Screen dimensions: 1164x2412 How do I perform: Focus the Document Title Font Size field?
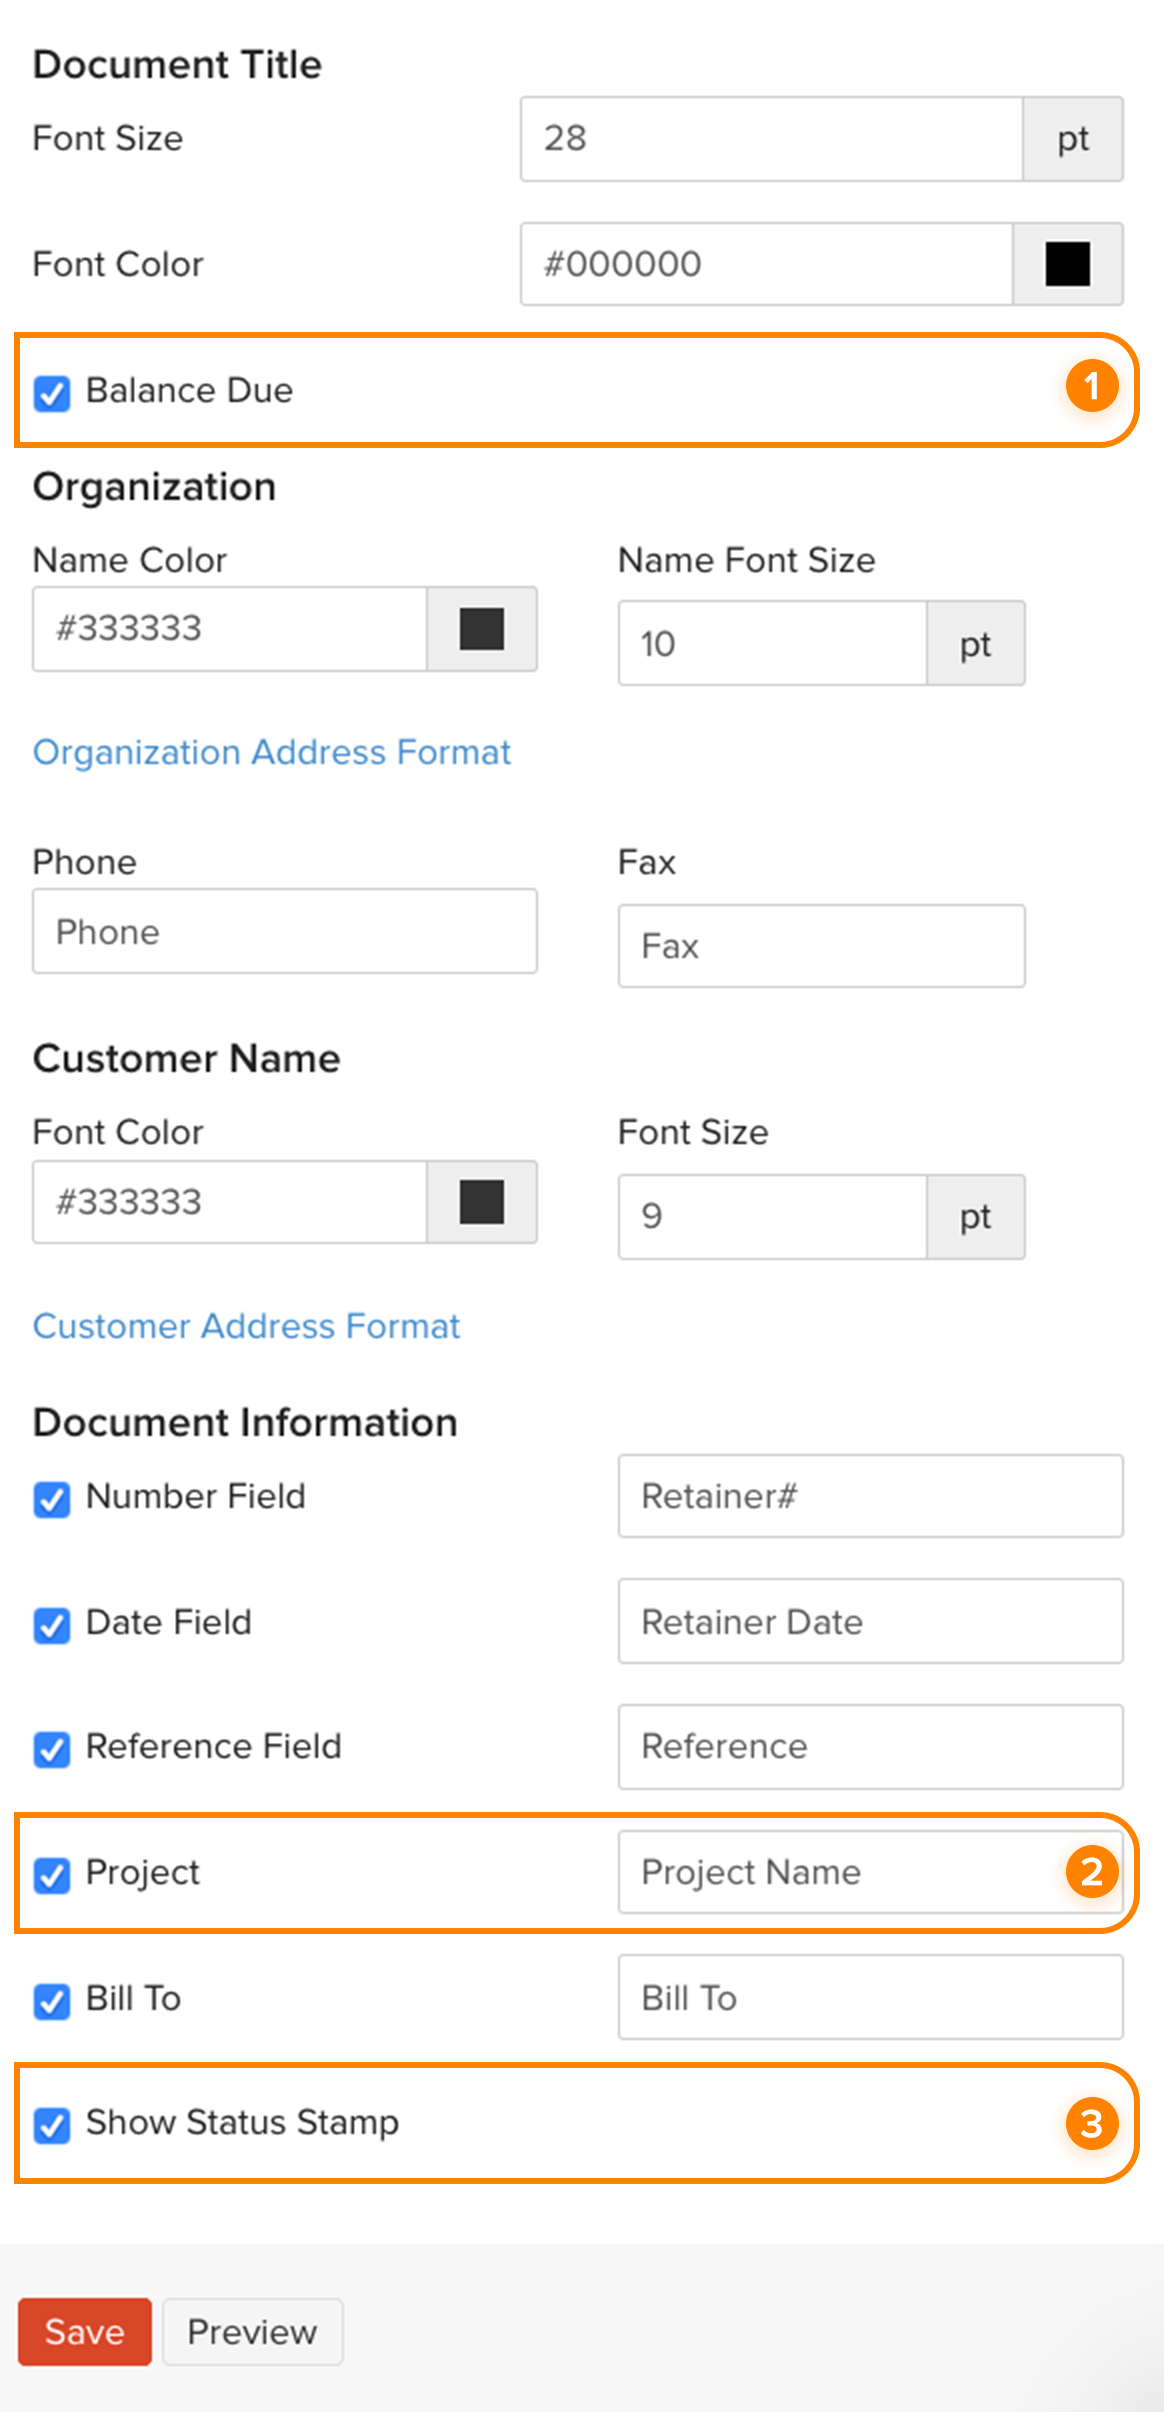click(770, 139)
